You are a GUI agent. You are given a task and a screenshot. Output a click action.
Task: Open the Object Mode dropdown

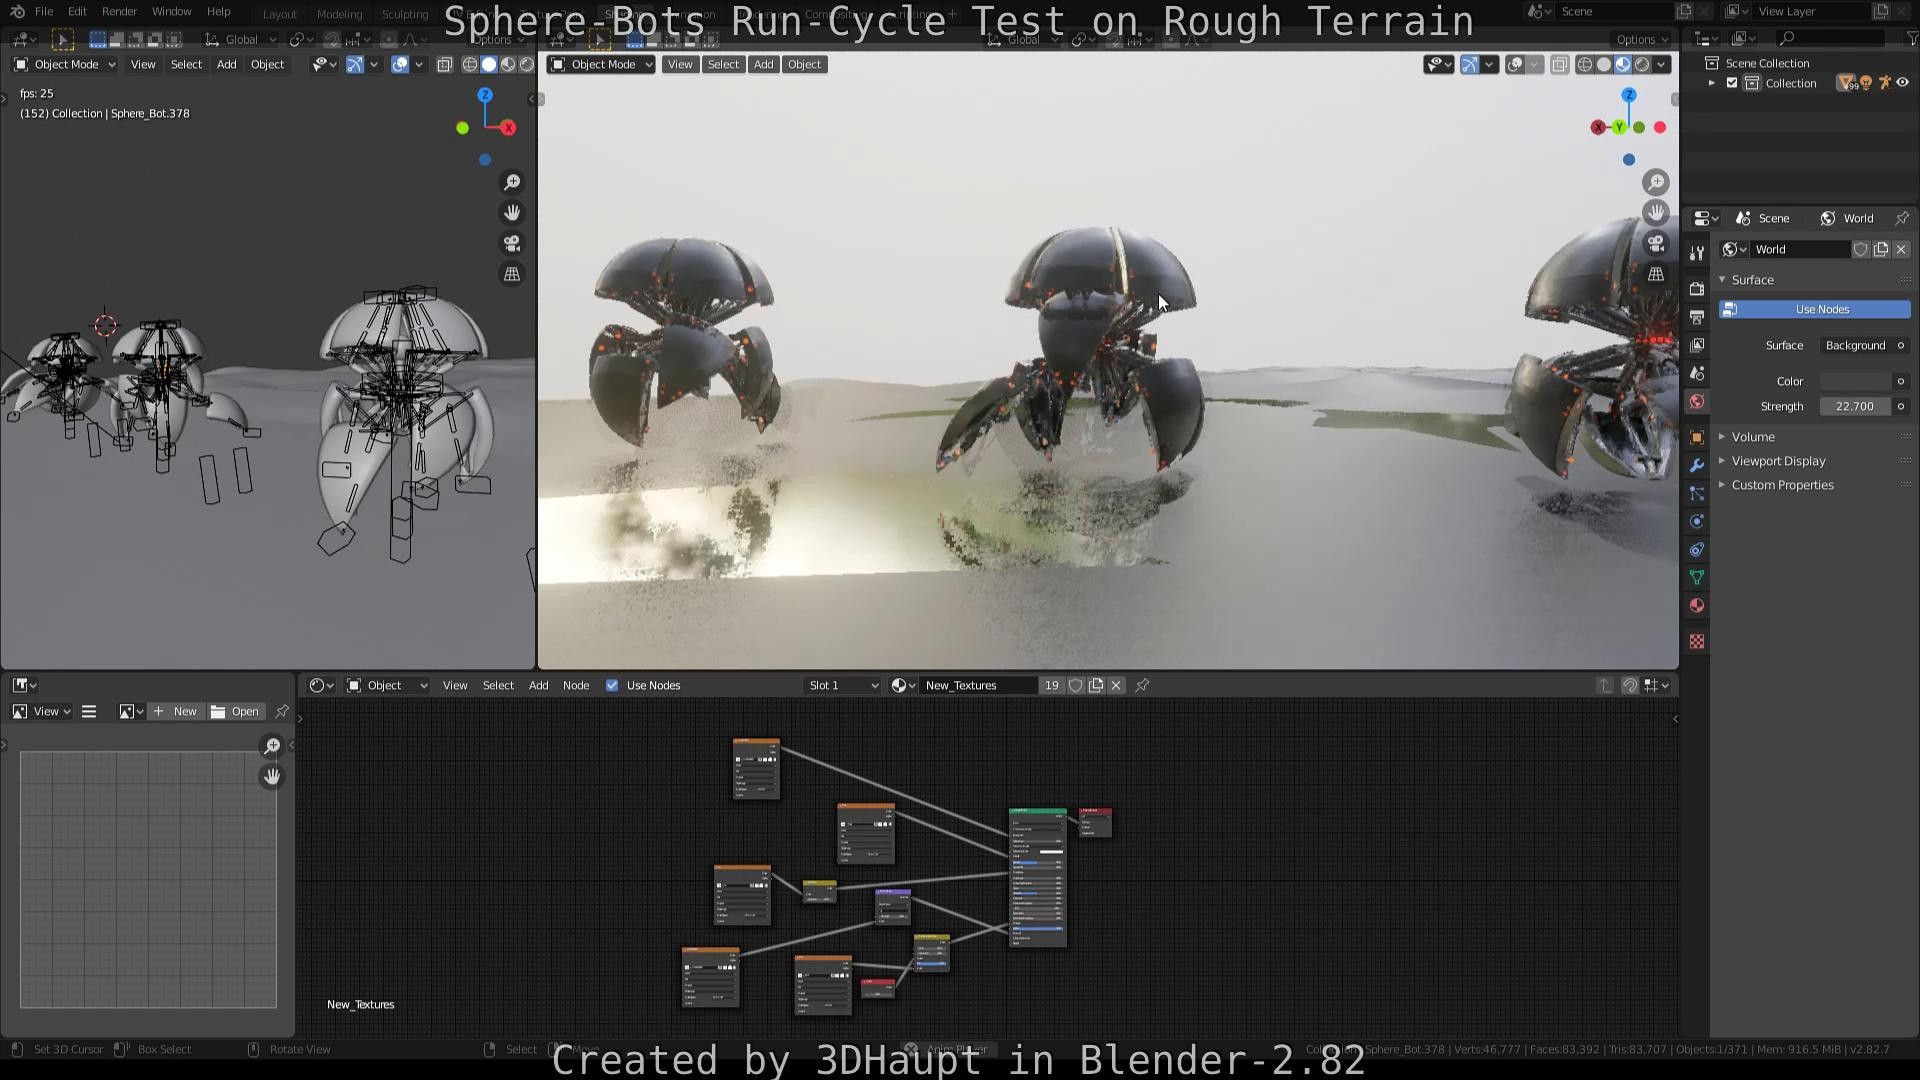[598, 64]
